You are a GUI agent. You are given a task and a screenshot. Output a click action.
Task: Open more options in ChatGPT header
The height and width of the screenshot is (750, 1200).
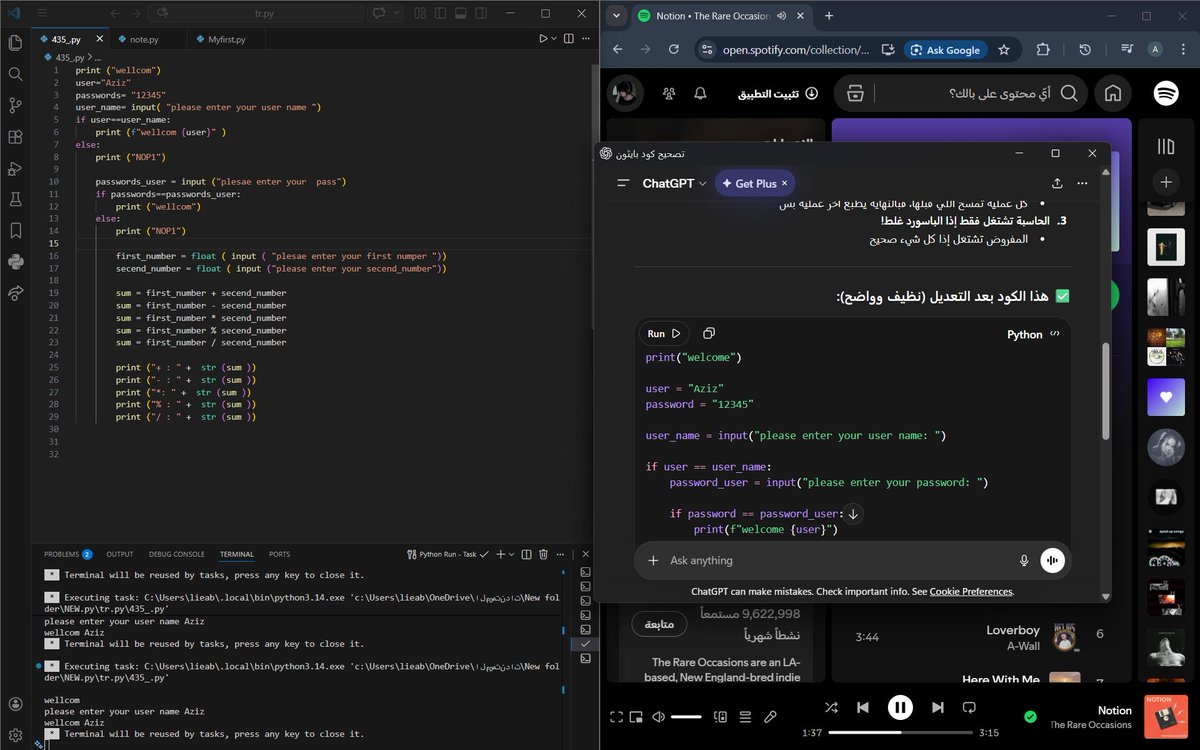pyautogui.click(x=1082, y=184)
